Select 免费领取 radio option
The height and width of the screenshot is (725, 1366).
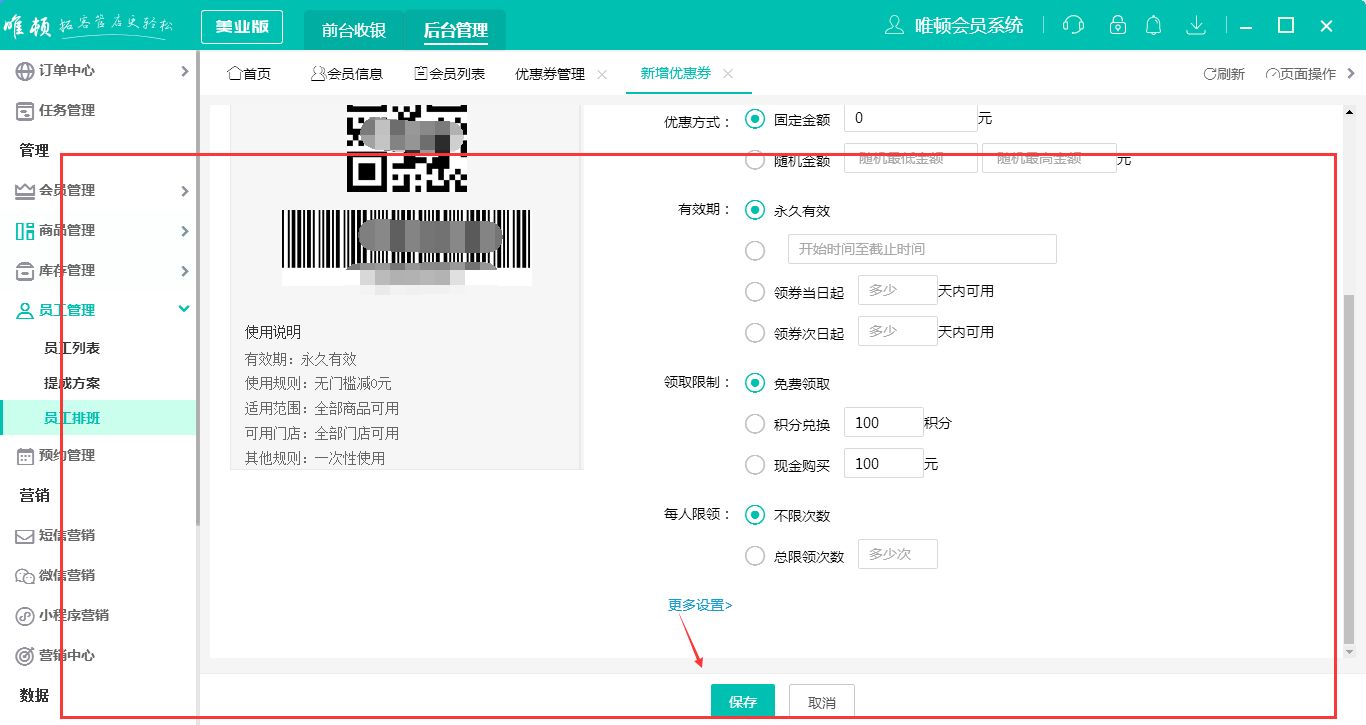[x=755, y=383]
